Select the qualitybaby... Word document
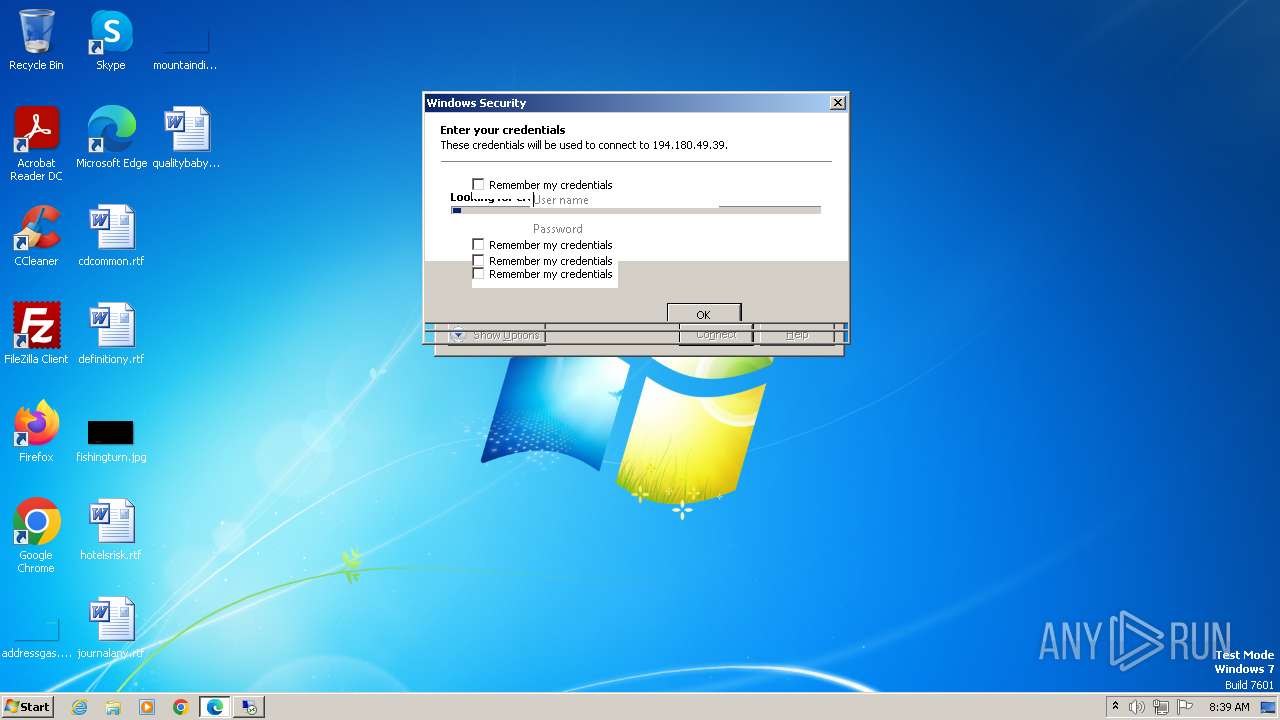The width and height of the screenshot is (1280, 720). (x=186, y=138)
